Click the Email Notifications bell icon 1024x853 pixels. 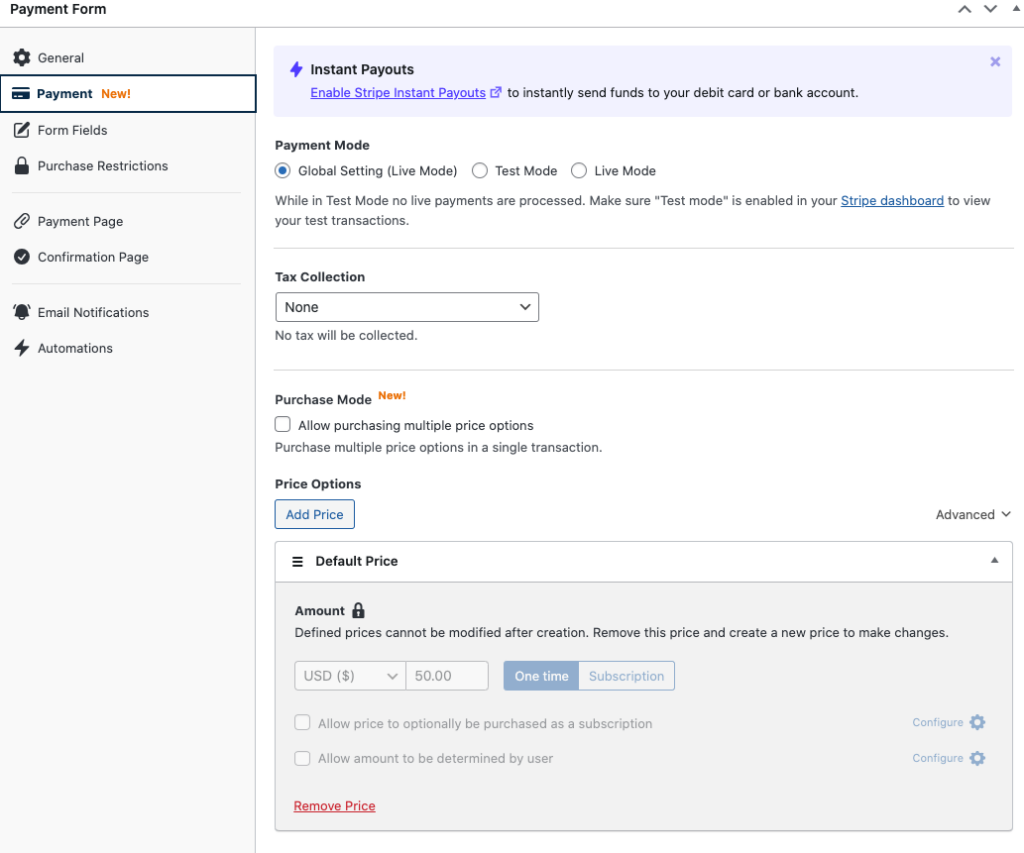(x=21, y=312)
